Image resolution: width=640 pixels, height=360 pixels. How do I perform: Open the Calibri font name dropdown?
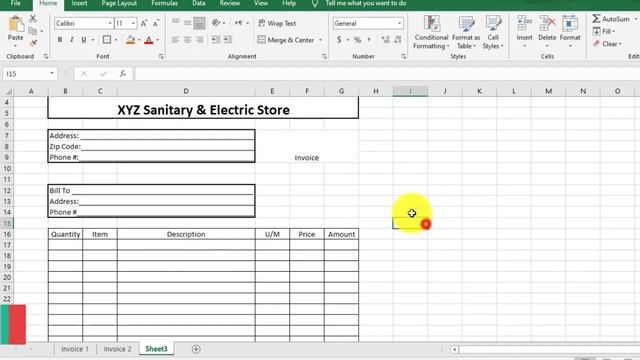(x=110, y=24)
